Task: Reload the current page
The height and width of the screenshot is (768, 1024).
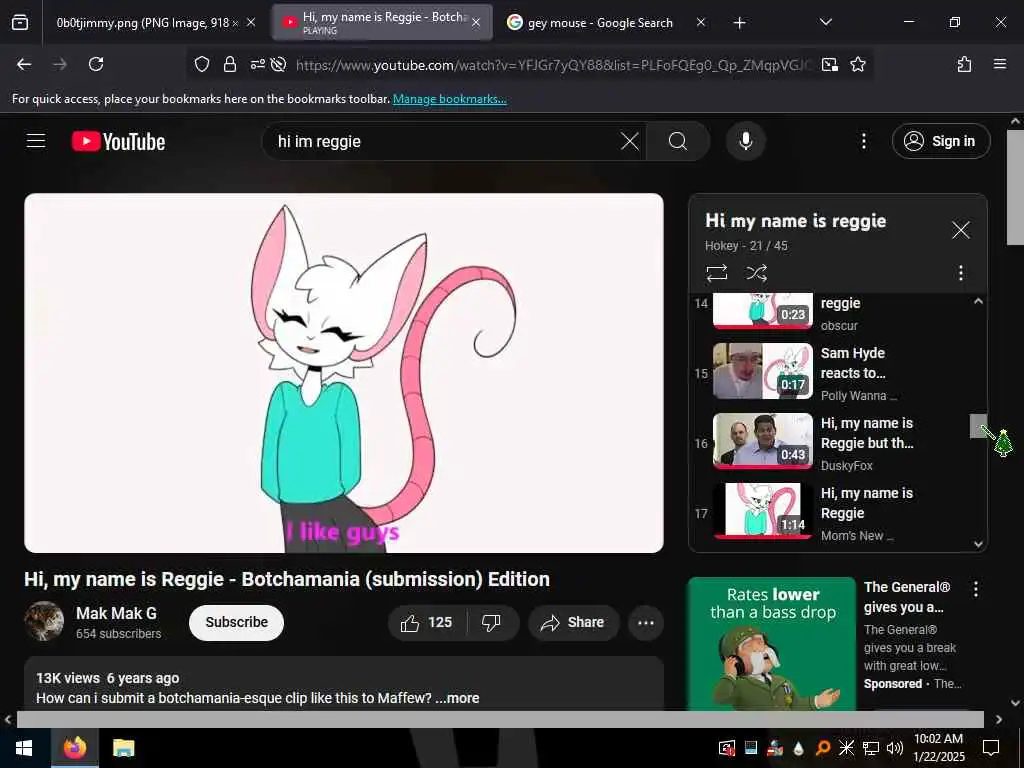Action: coord(96,64)
